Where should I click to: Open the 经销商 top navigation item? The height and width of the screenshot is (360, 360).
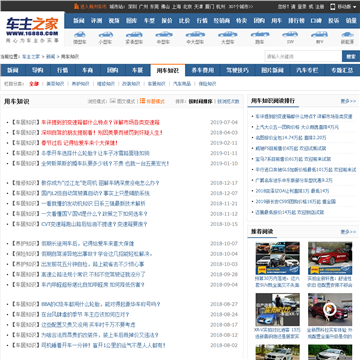pos(222,21)
